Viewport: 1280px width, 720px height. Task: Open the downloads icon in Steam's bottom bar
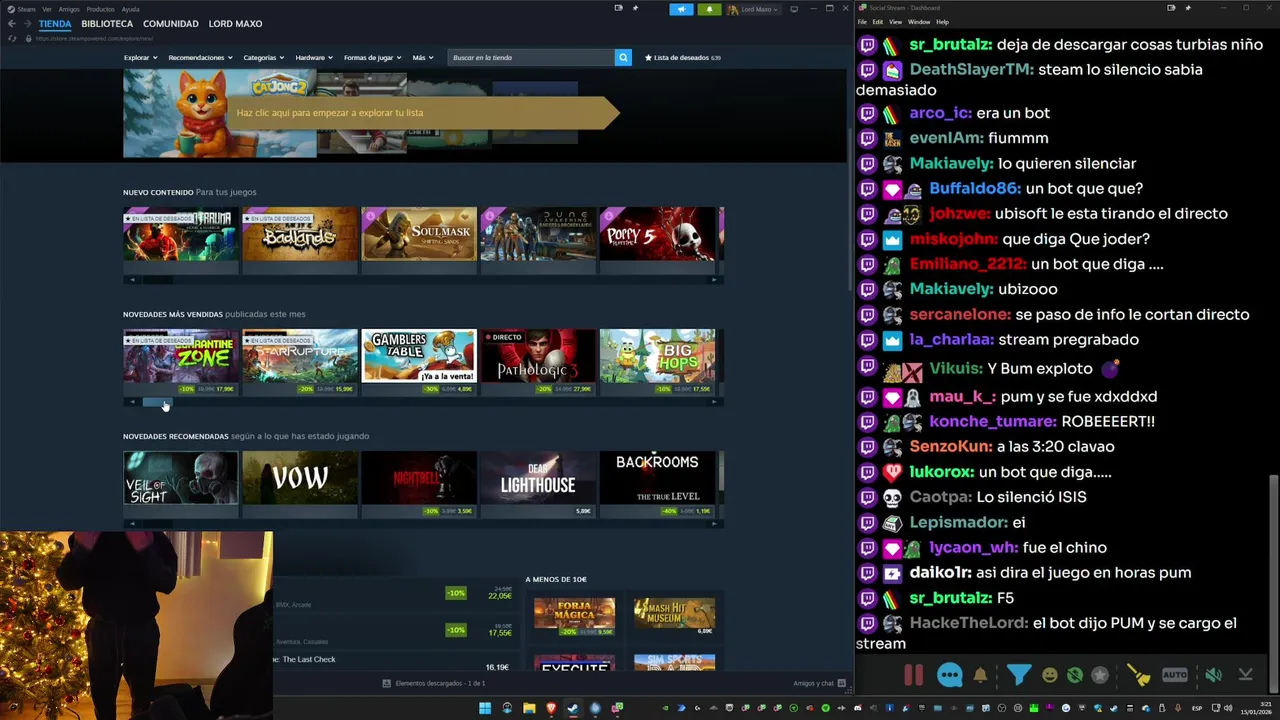pos(387,683)
